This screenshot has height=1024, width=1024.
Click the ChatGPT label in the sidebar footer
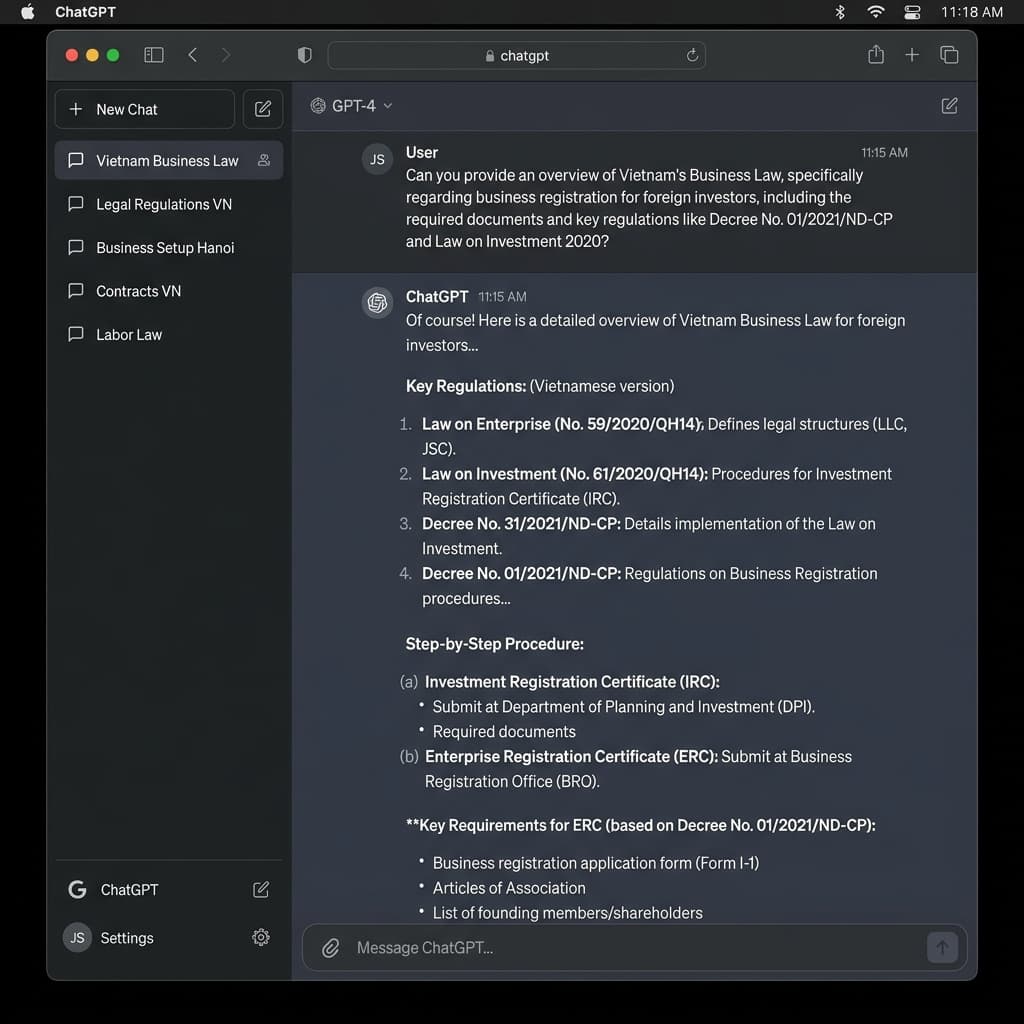pos(129,890)
